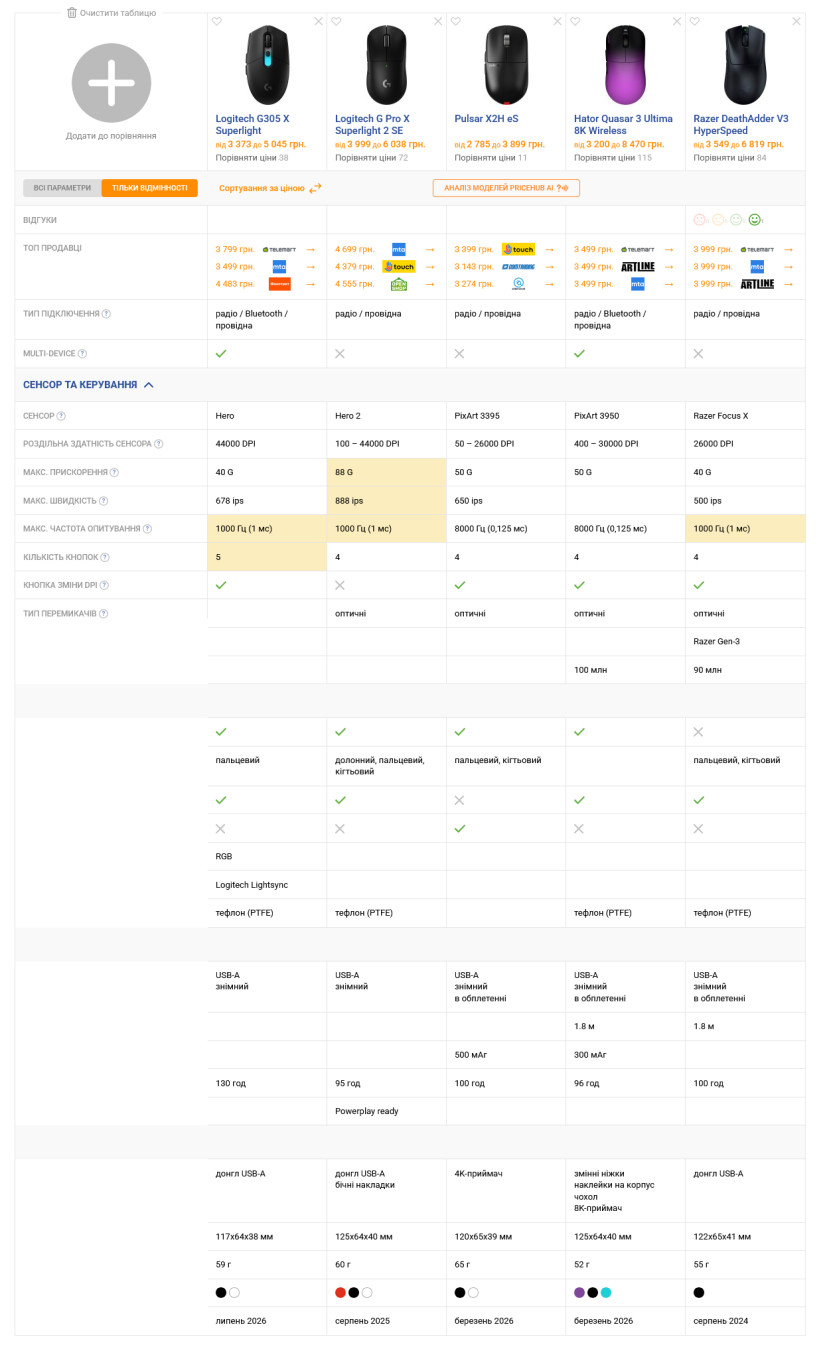
Task: Switch to Всі параметри view
Action: point(62,188)
